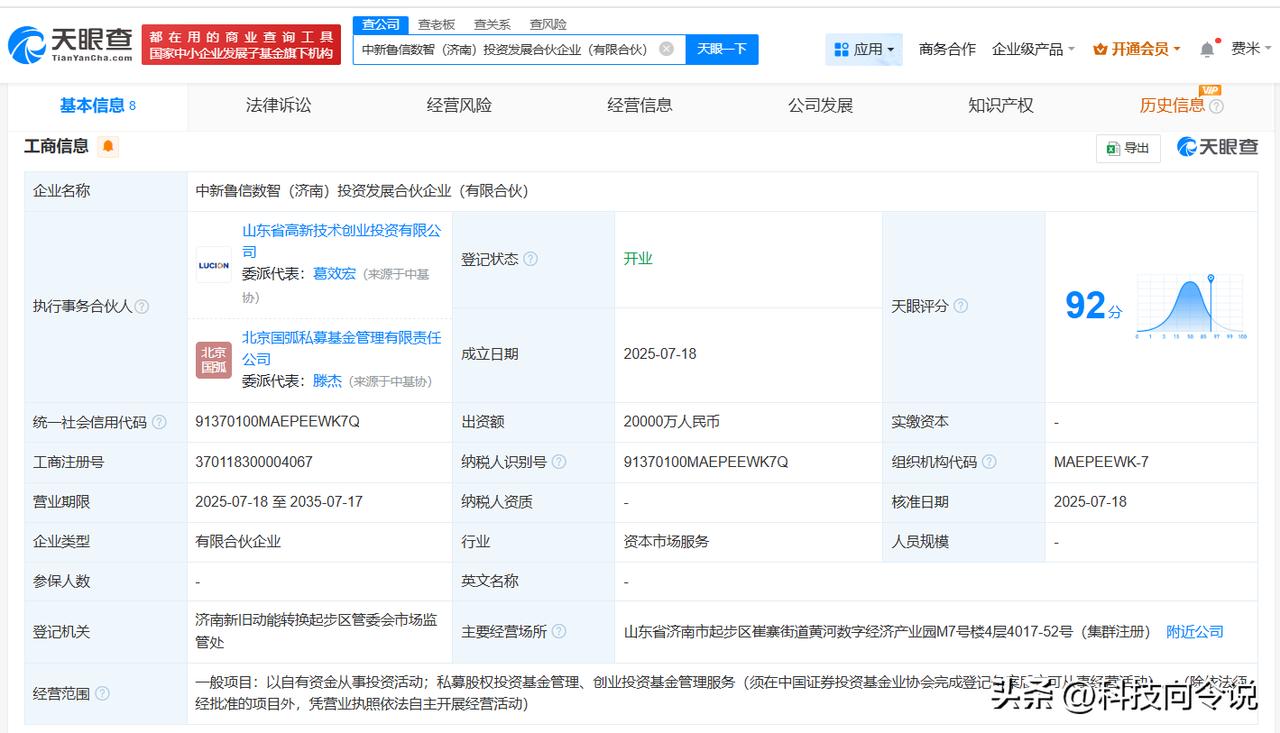
Task: Select organization code MAEPEEWK-7
Action: pyautogui.click(x=1101, y=462)
